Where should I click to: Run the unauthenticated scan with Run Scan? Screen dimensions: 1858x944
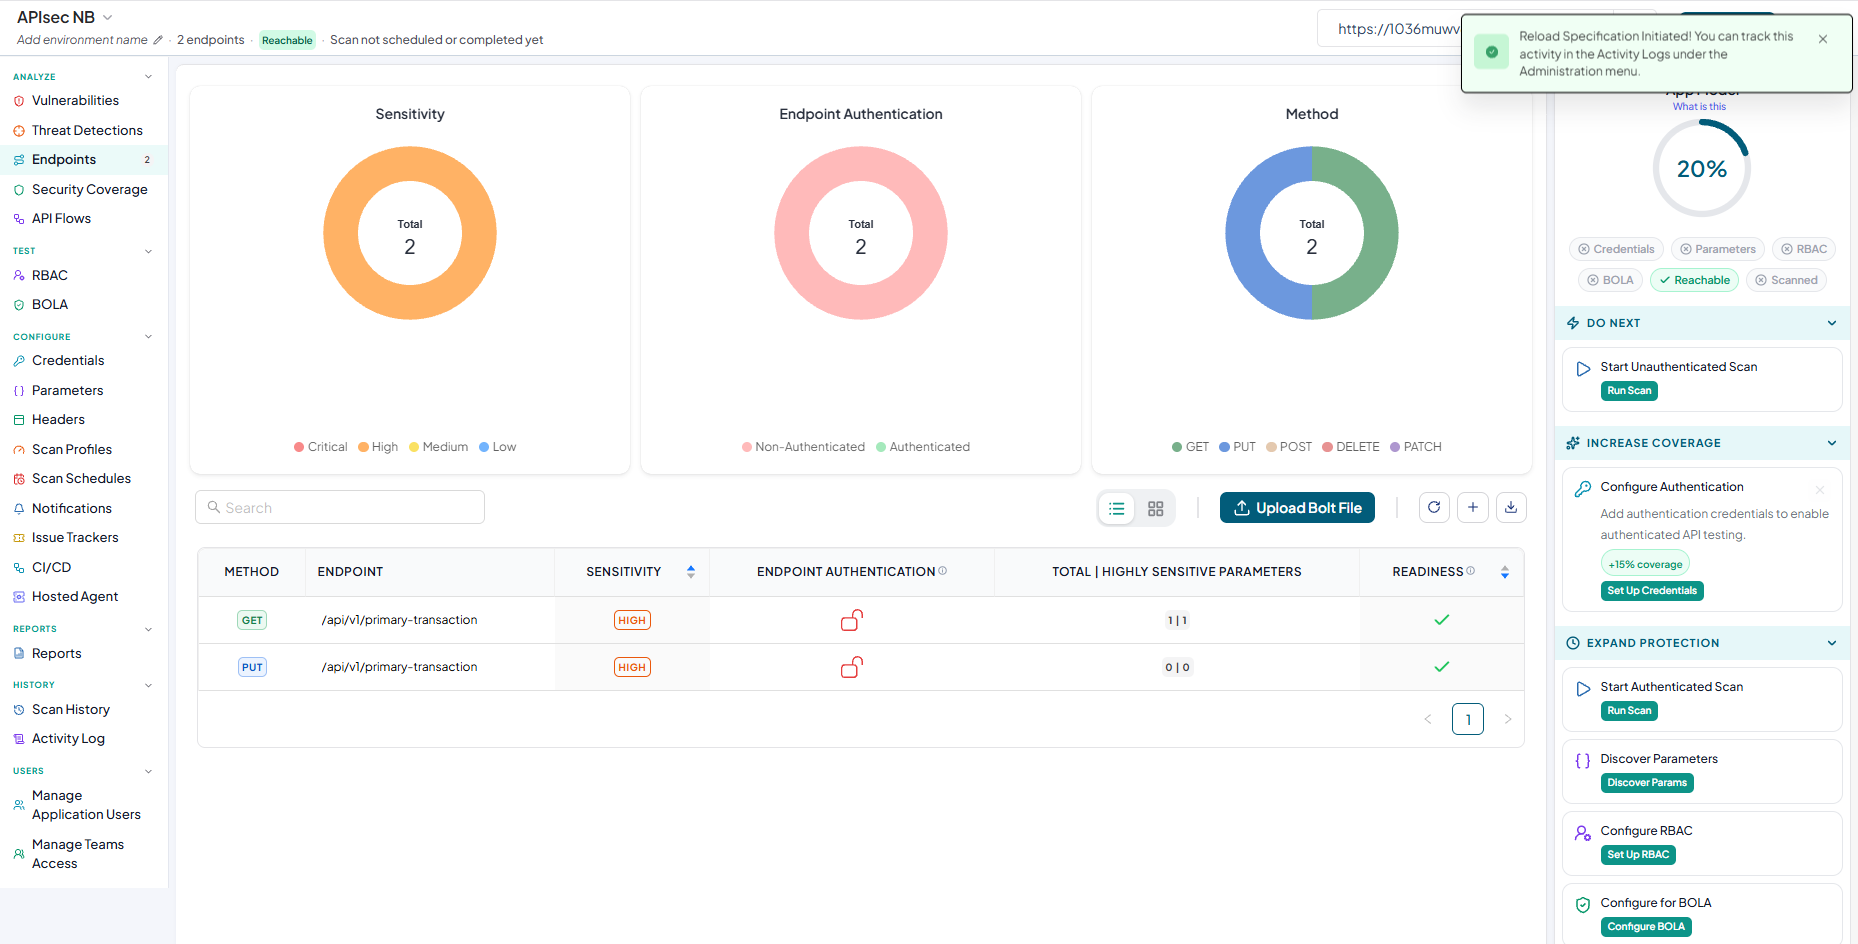tap(1629, 391)
